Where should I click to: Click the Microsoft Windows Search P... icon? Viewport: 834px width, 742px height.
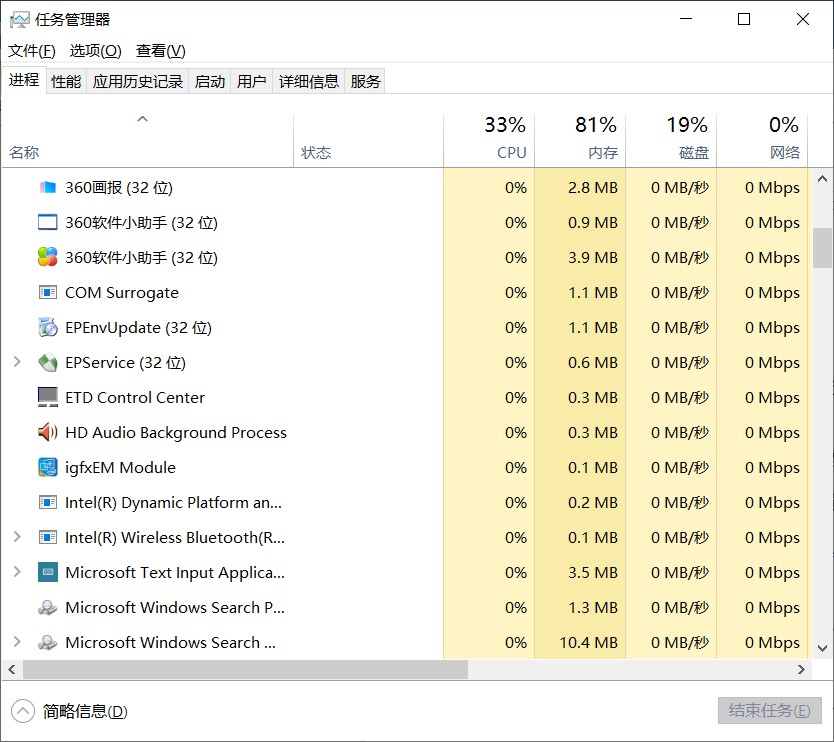pos(48,607)
